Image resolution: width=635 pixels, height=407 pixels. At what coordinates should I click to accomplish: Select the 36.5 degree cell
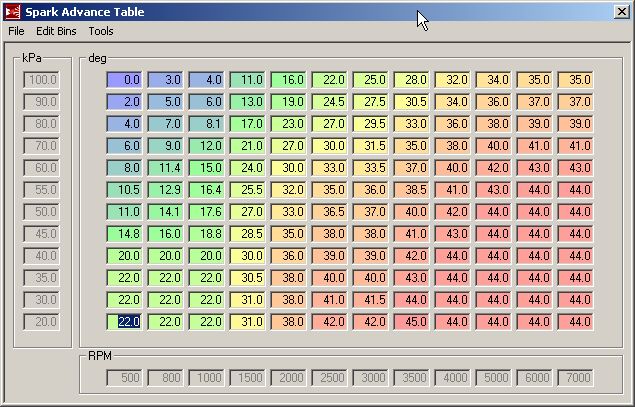(330, 211)
